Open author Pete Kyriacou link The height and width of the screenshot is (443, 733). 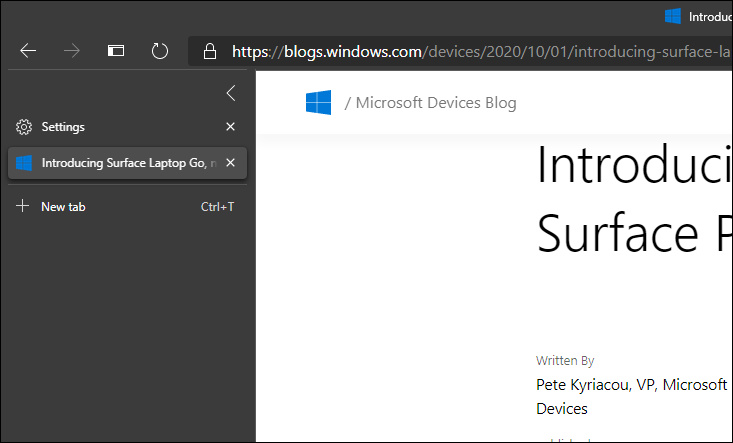(632, 396)
